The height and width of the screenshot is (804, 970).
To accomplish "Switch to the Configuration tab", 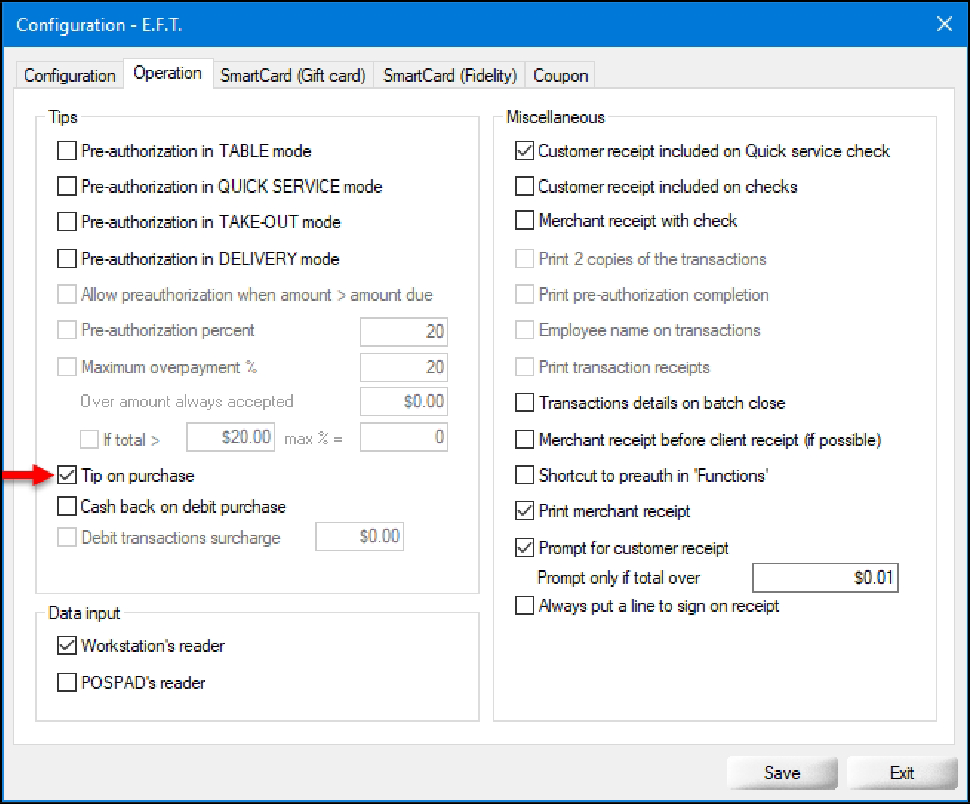I will (x=69, y=76).
